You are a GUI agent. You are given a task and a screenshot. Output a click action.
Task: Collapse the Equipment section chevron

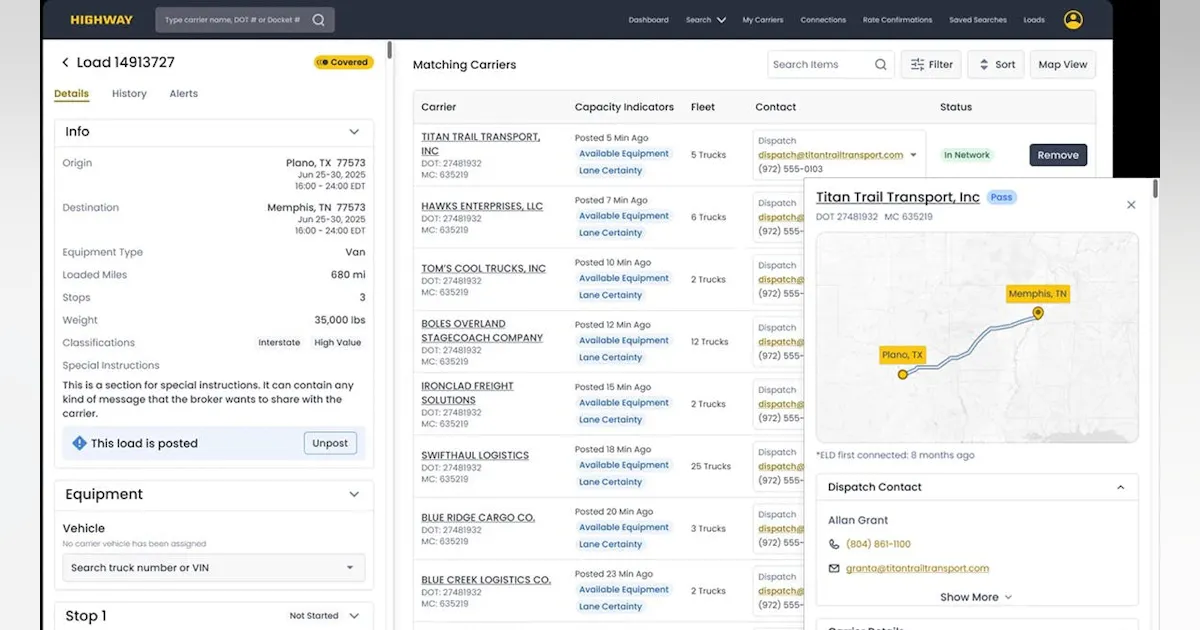click(353, 494)
